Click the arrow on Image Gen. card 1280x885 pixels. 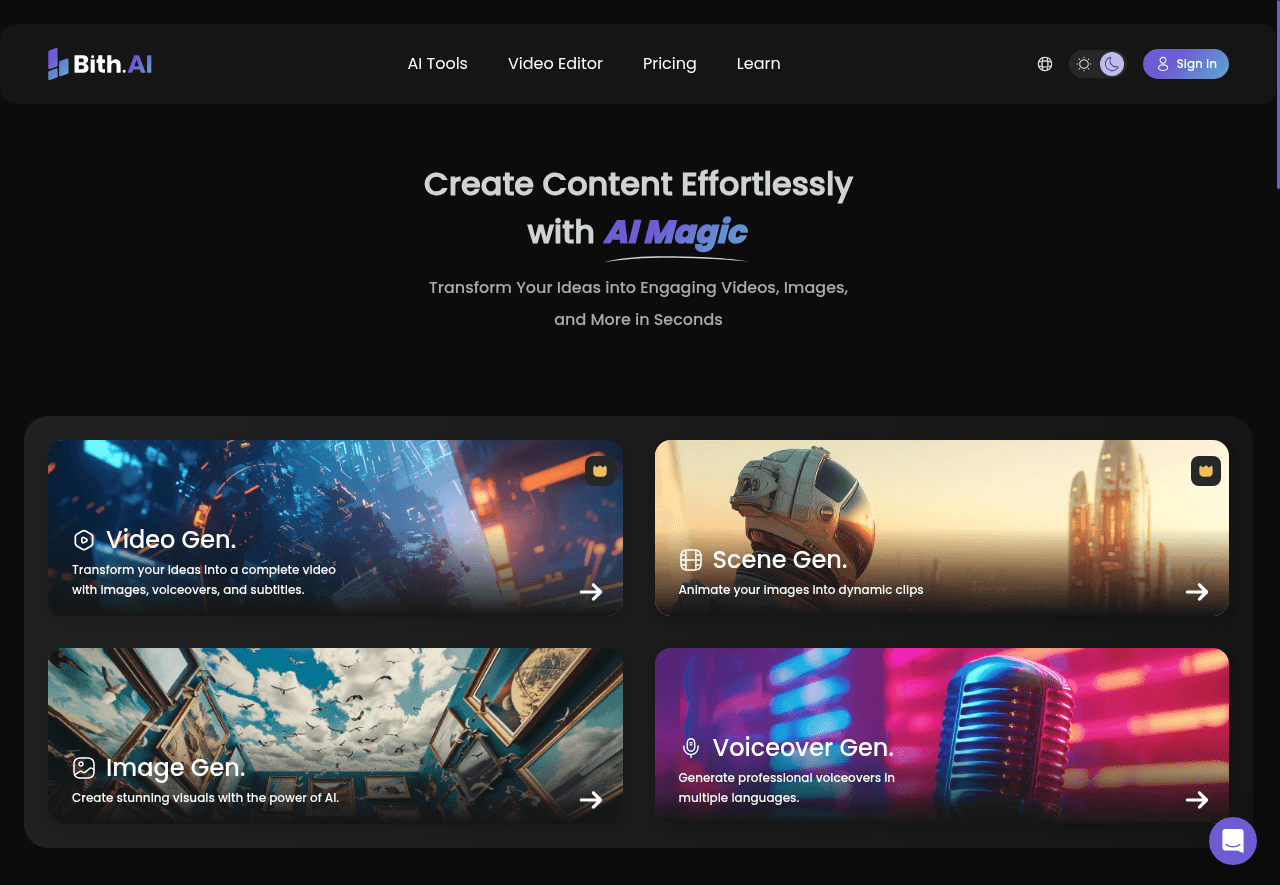(591, 800)
